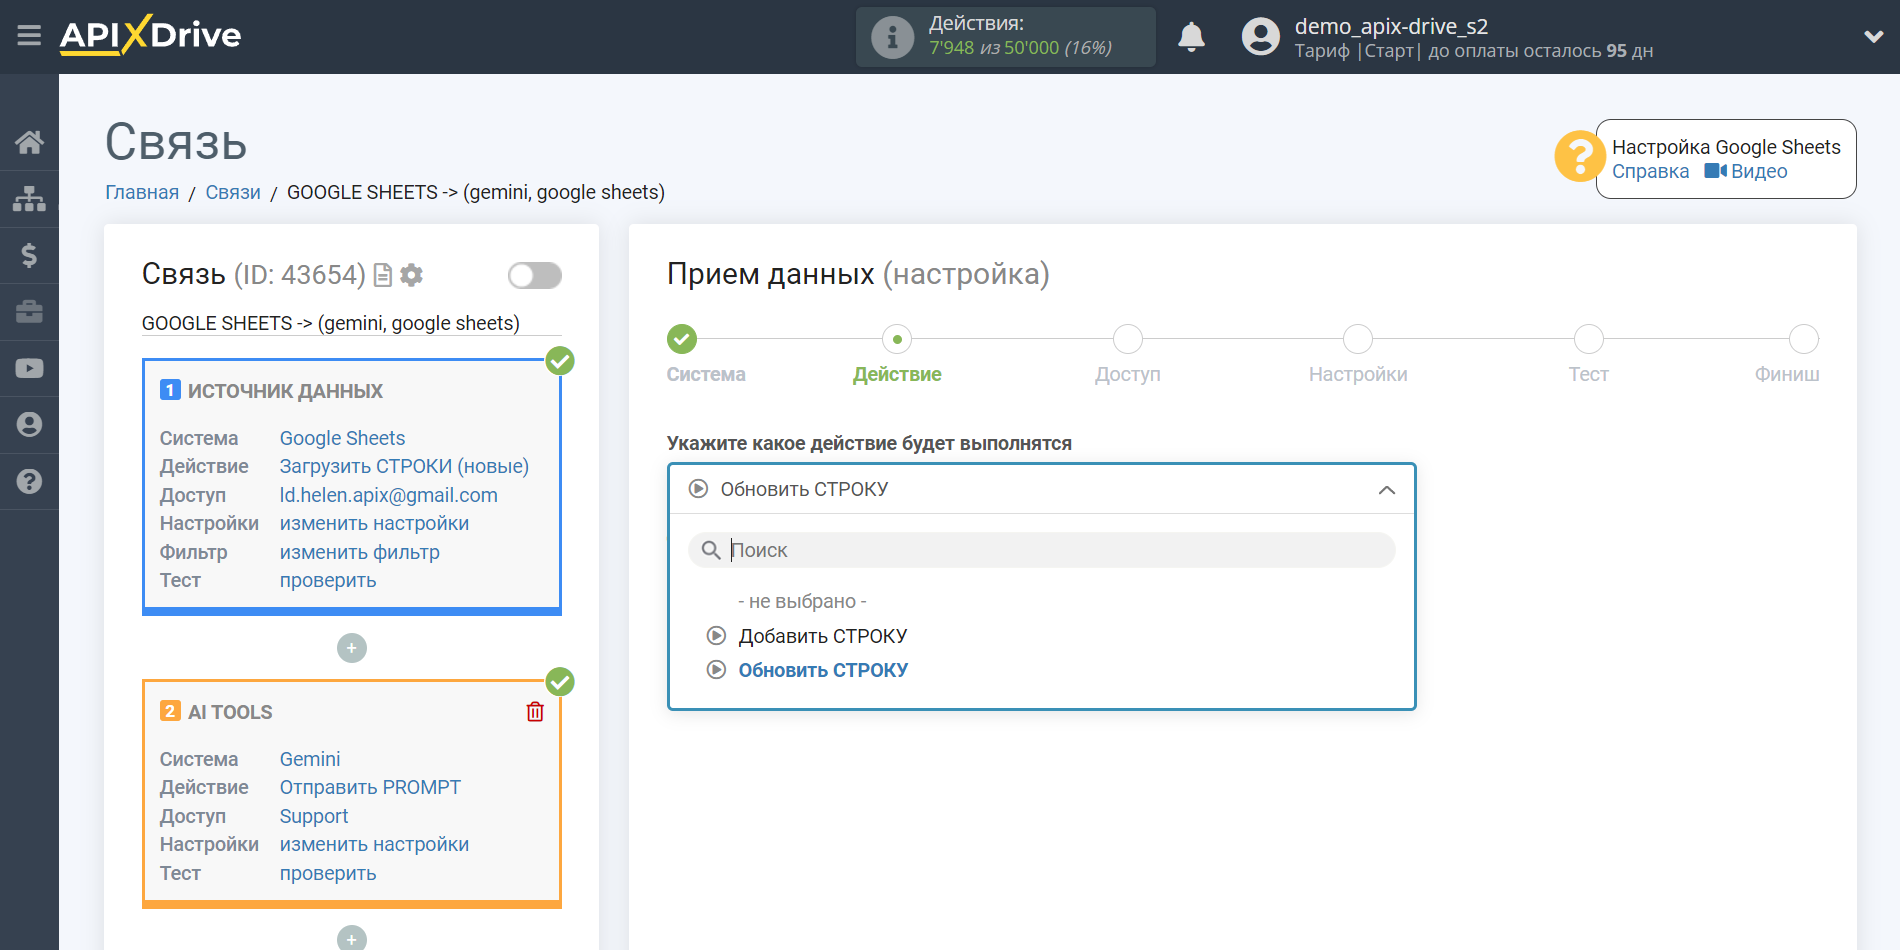Screen dimensions: 1900x950
Task: Click the ApiX-Drive logo
Action: [x=150, y=35]
